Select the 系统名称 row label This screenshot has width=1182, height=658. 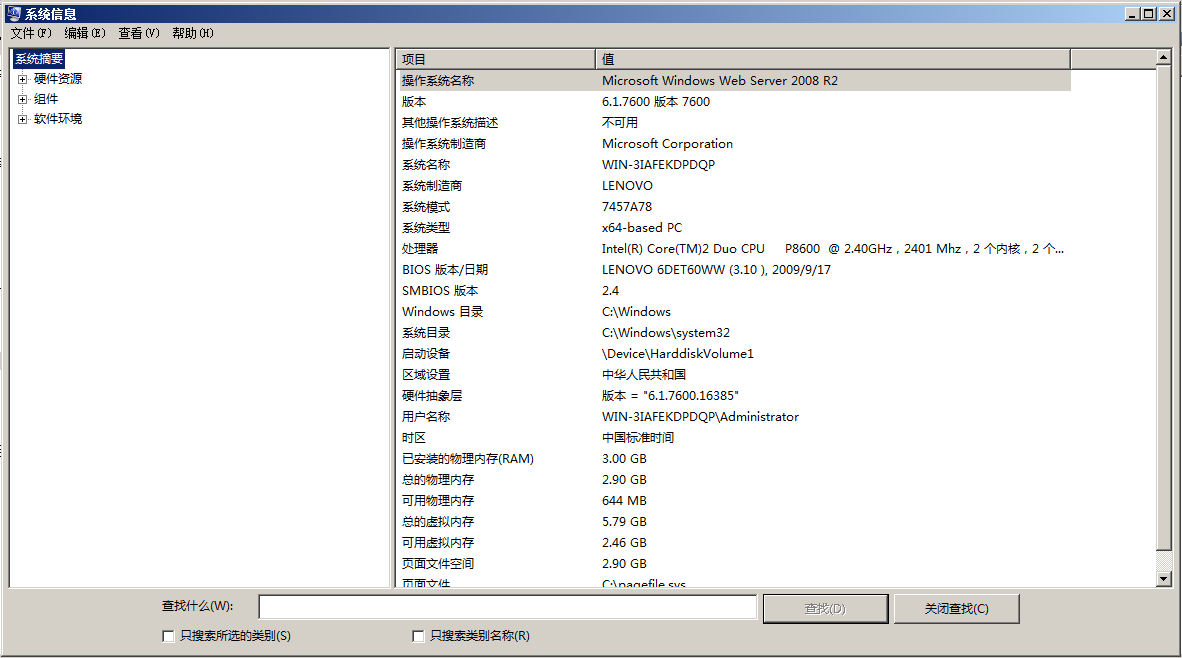(x=426, y=165)
